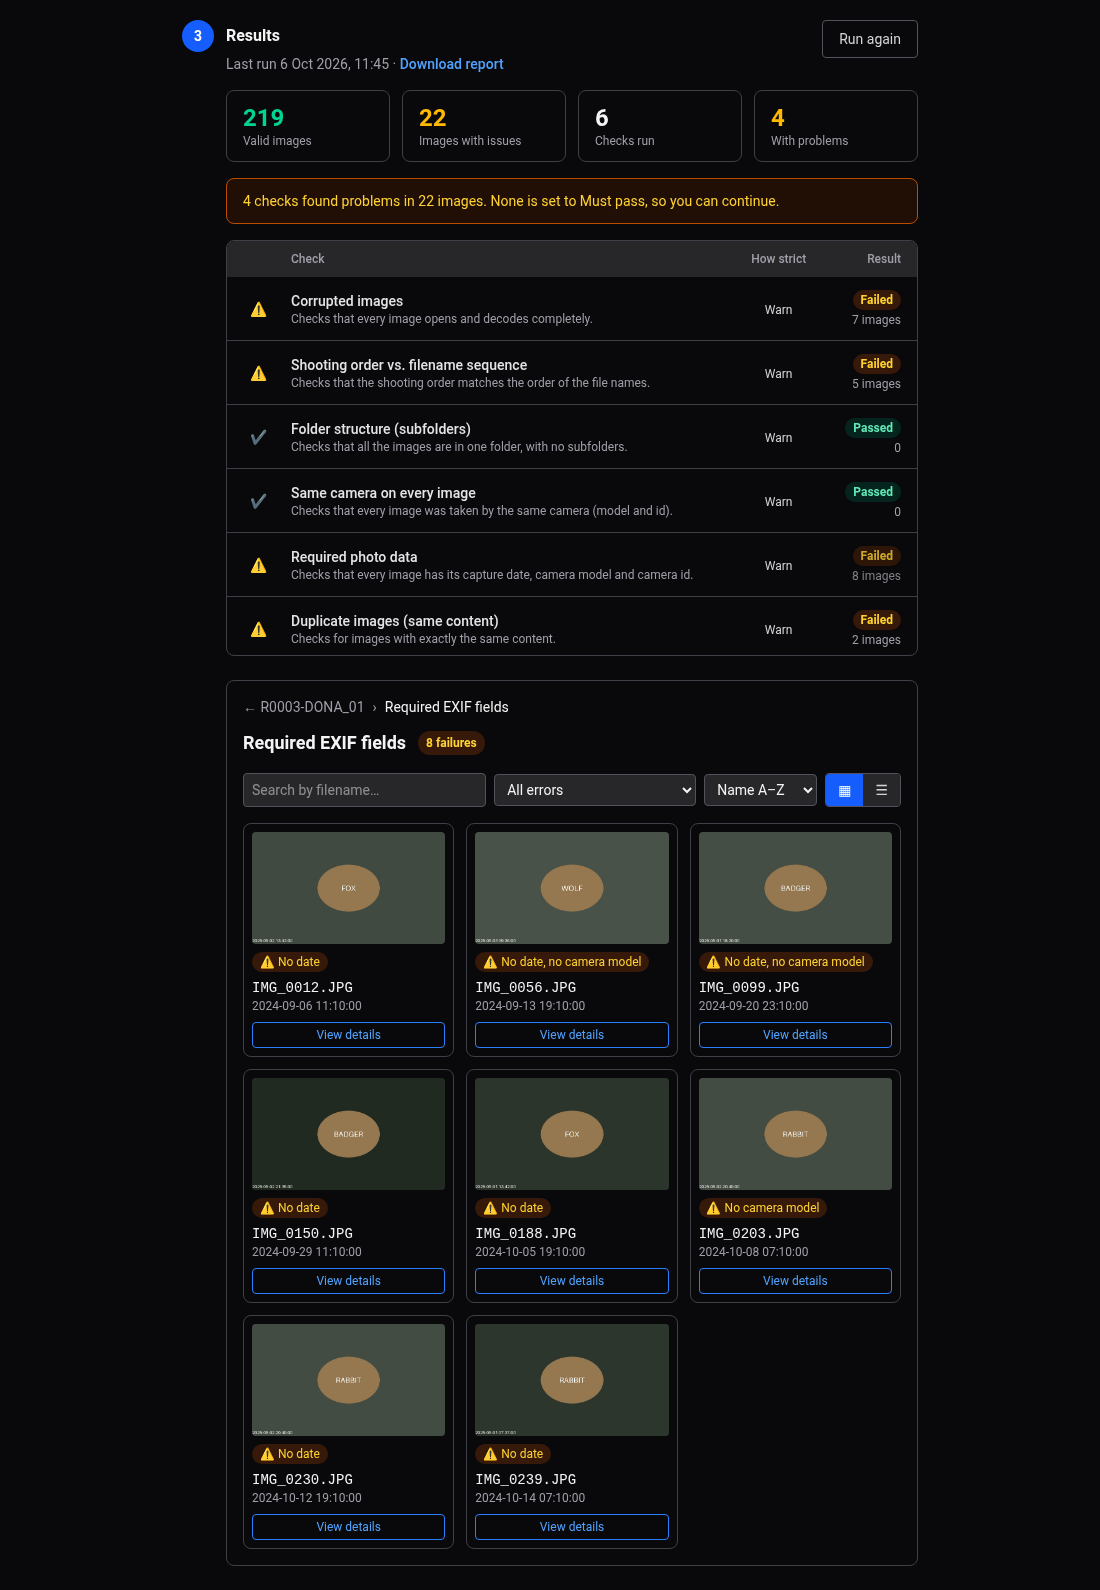Click the 6 Checks run card
Viewport: 1100px width, 1590px height.
(660, 126)
